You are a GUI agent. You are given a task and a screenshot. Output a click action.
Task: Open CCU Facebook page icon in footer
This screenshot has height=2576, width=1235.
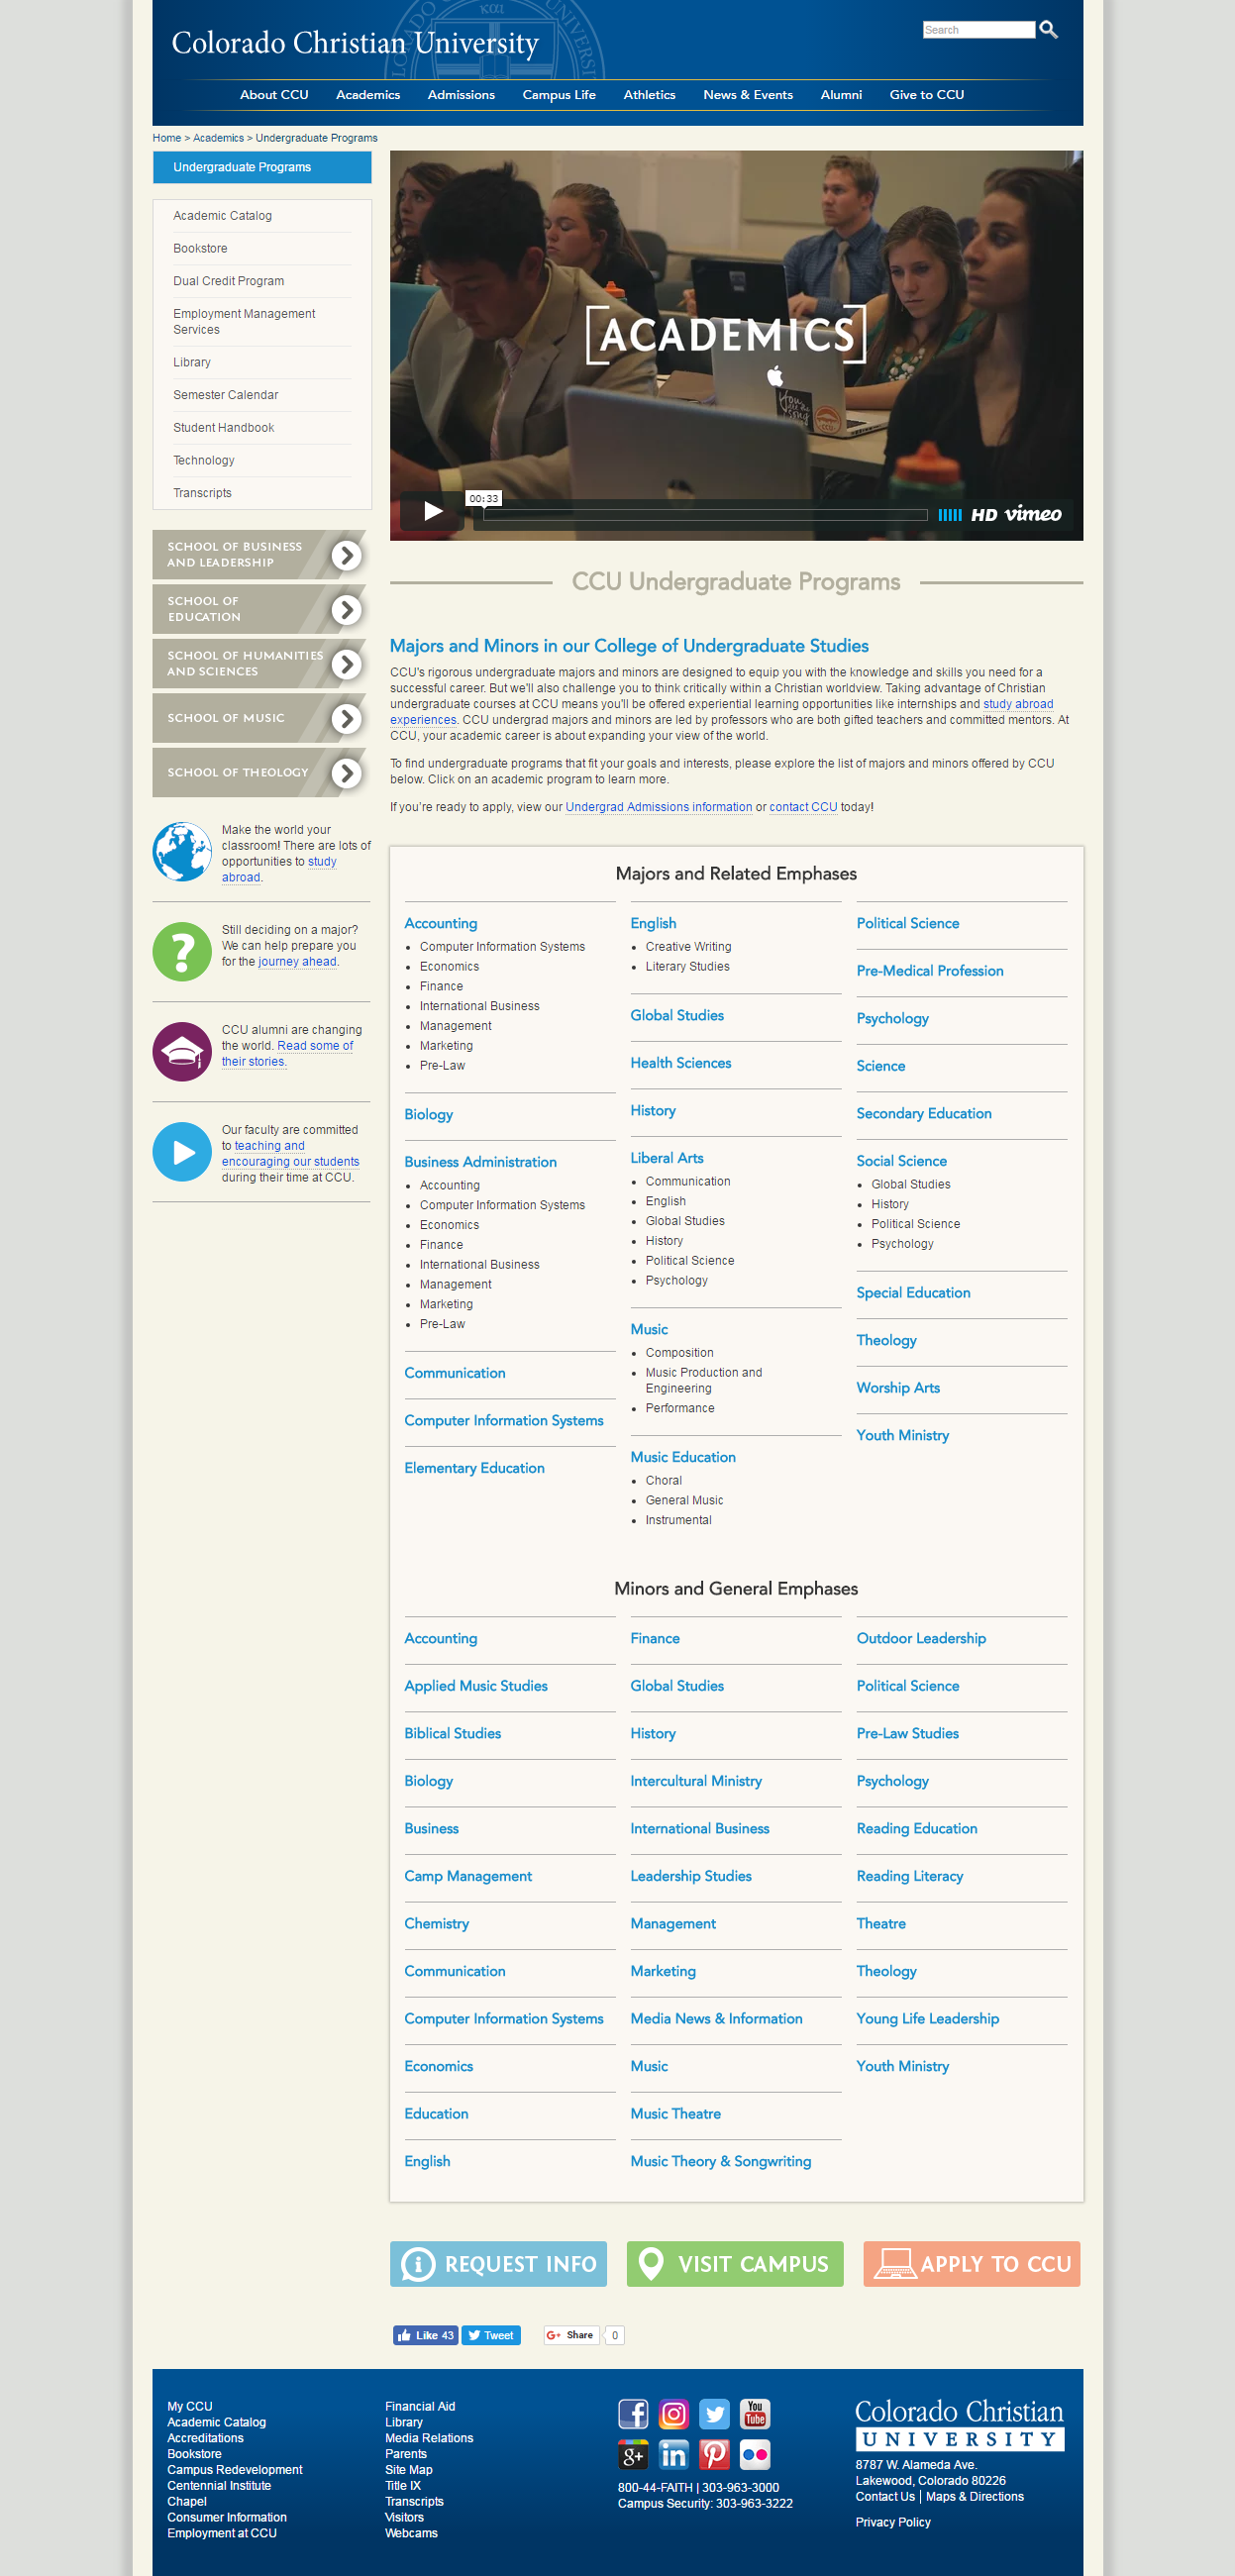[x=633, y=2414]
